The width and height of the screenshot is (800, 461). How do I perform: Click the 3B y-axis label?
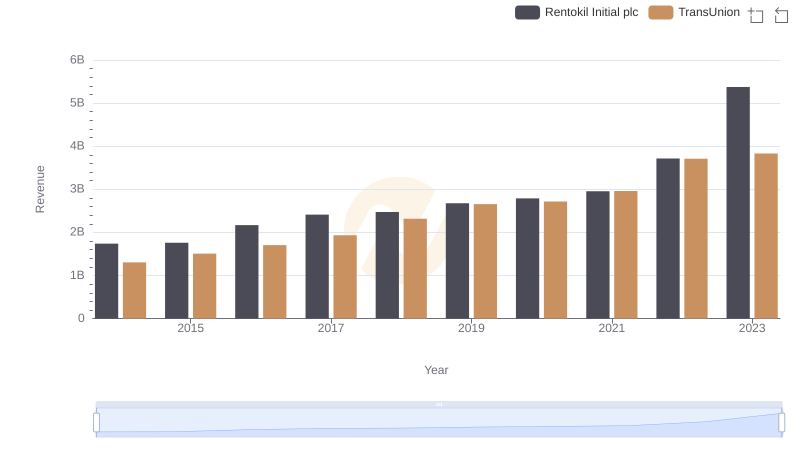pos(77,189)
